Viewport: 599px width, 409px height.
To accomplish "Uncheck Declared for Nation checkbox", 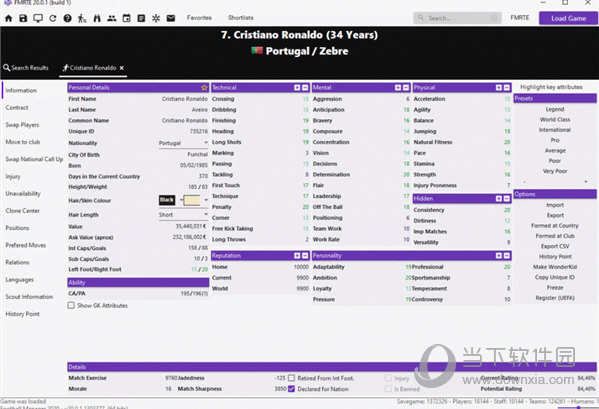I will point(291,389).
